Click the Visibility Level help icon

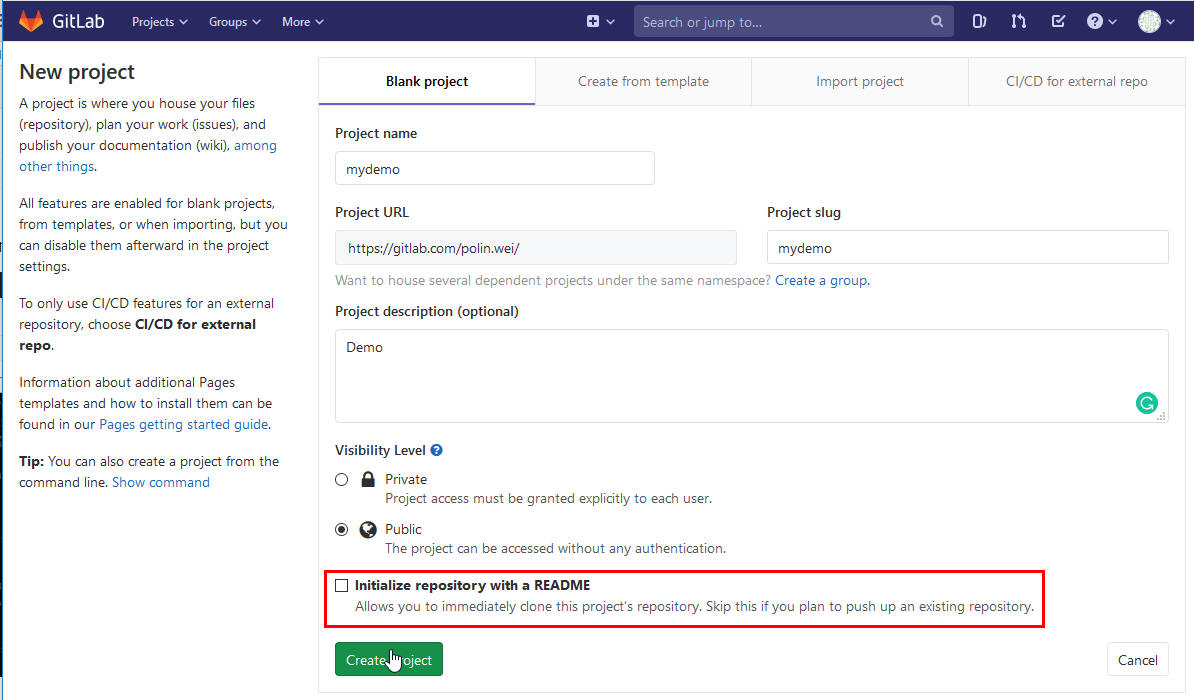pos(436,450)
